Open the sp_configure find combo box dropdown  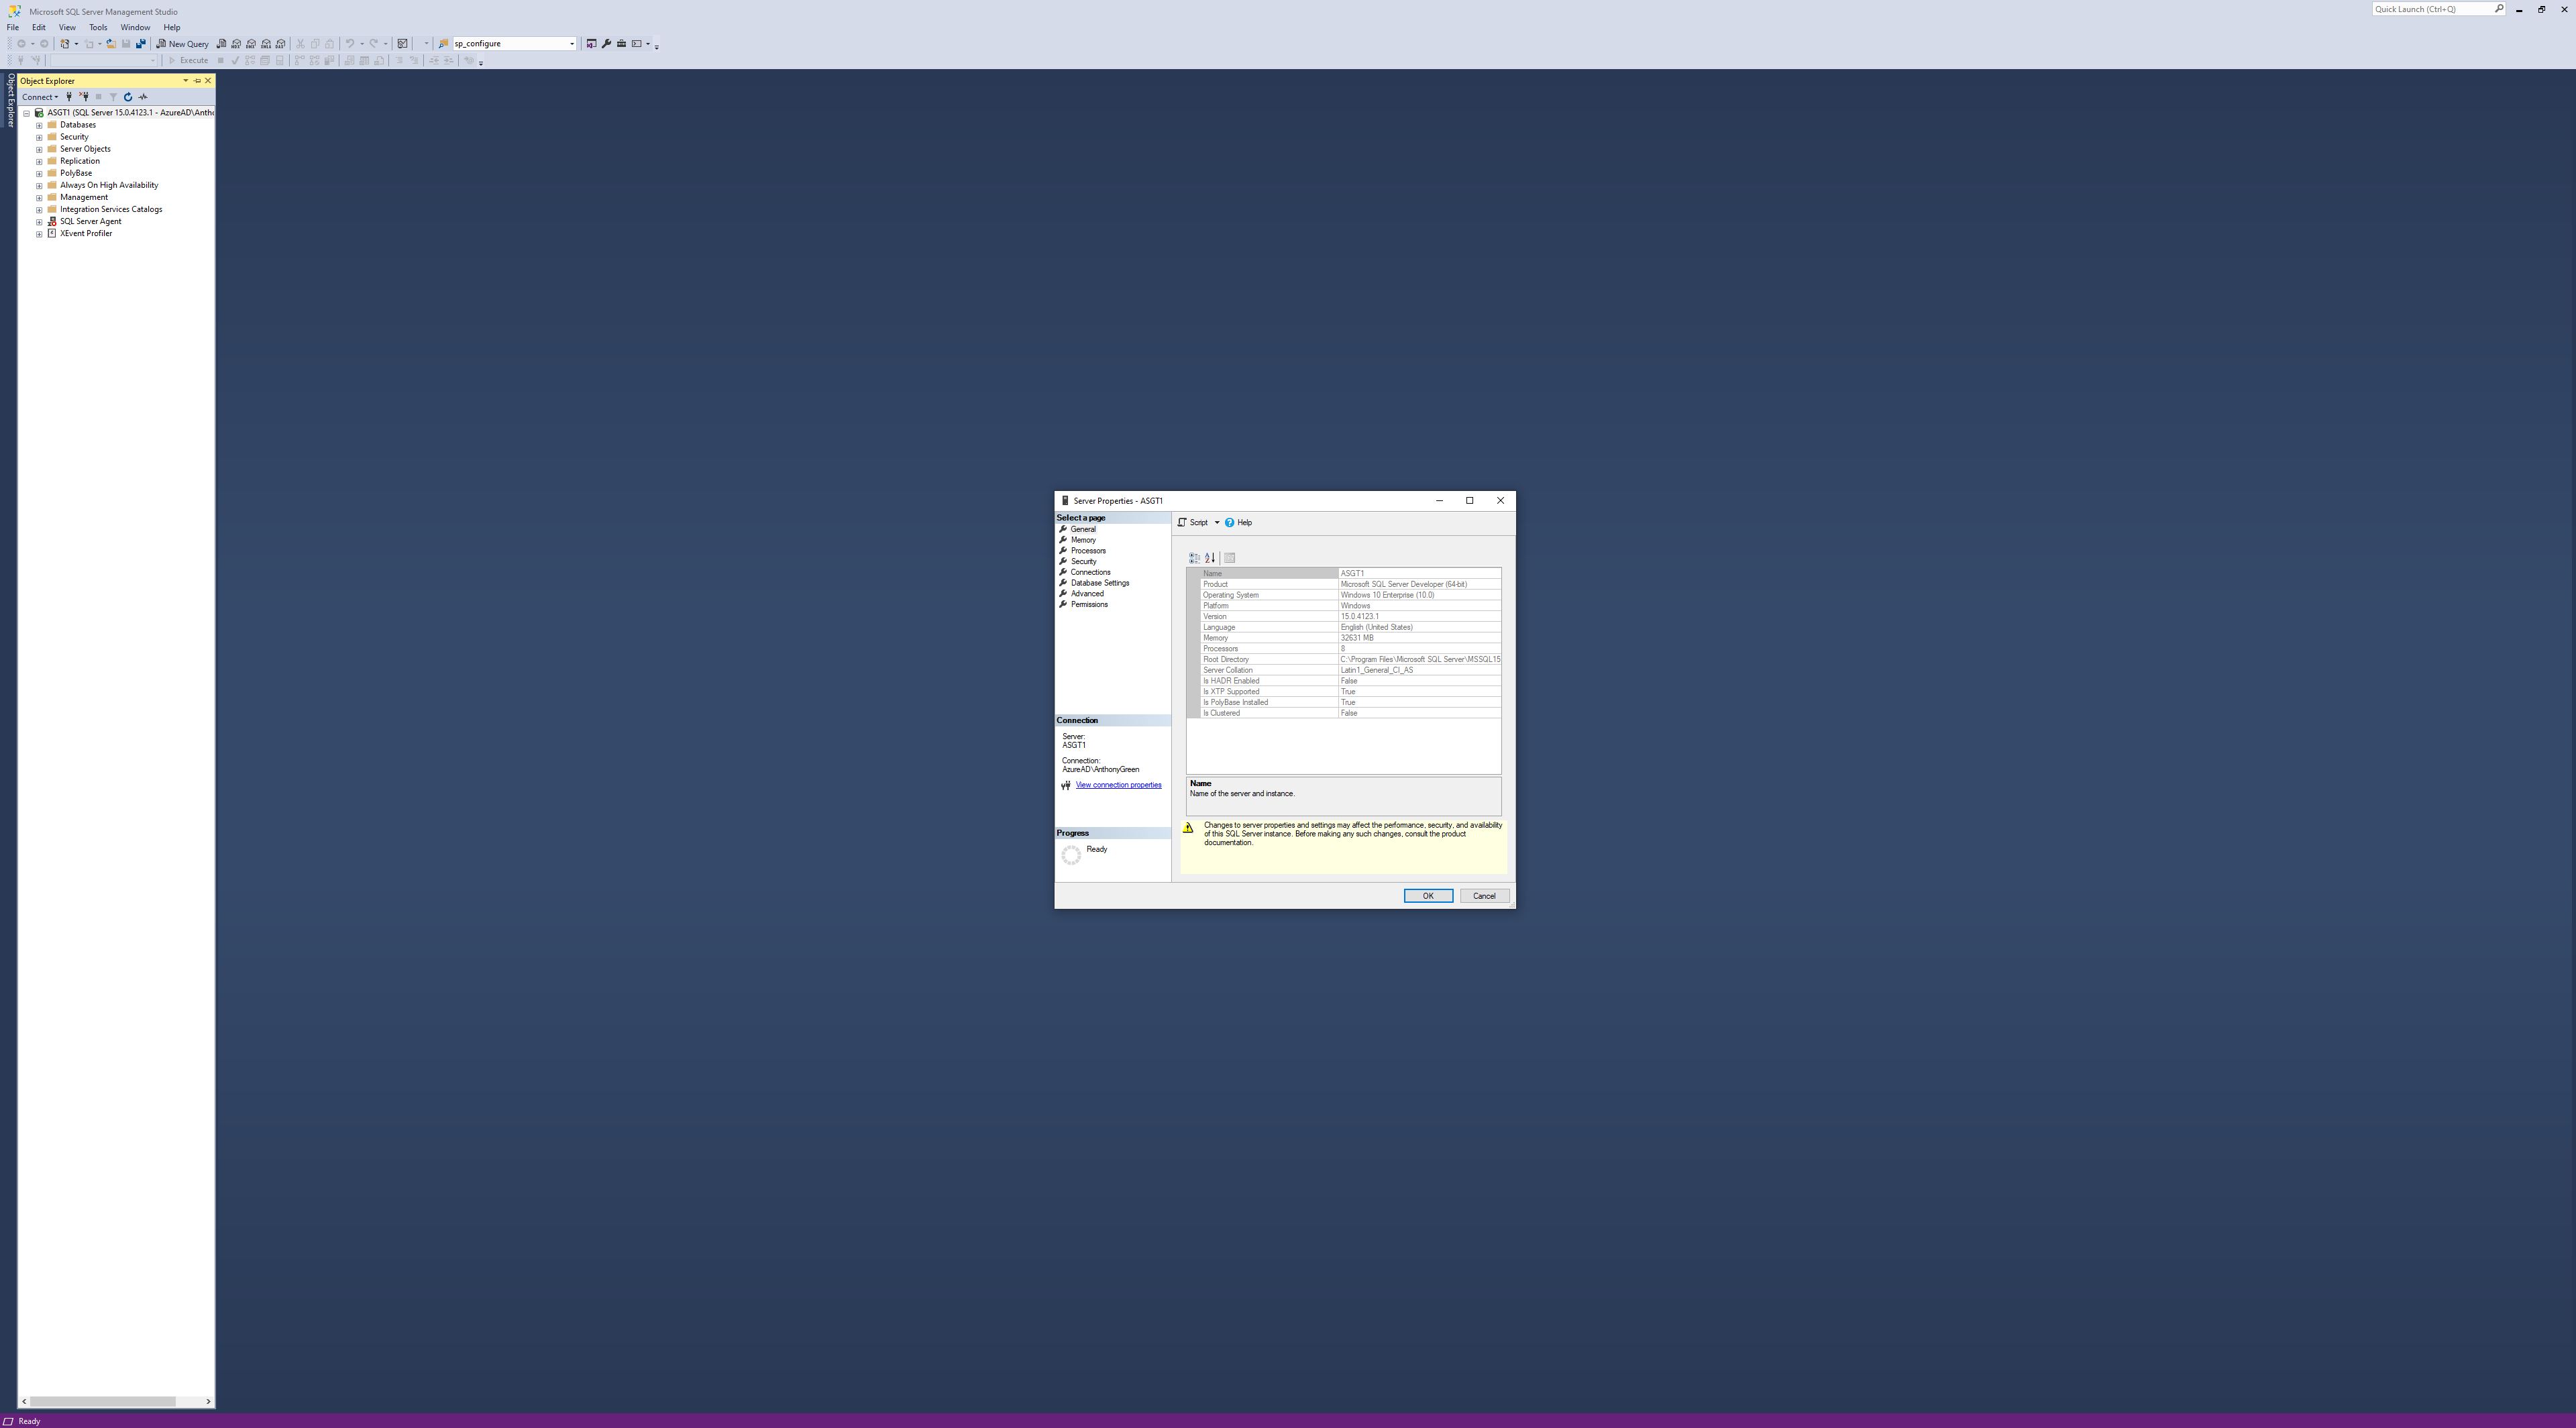(x=572, y=44)
